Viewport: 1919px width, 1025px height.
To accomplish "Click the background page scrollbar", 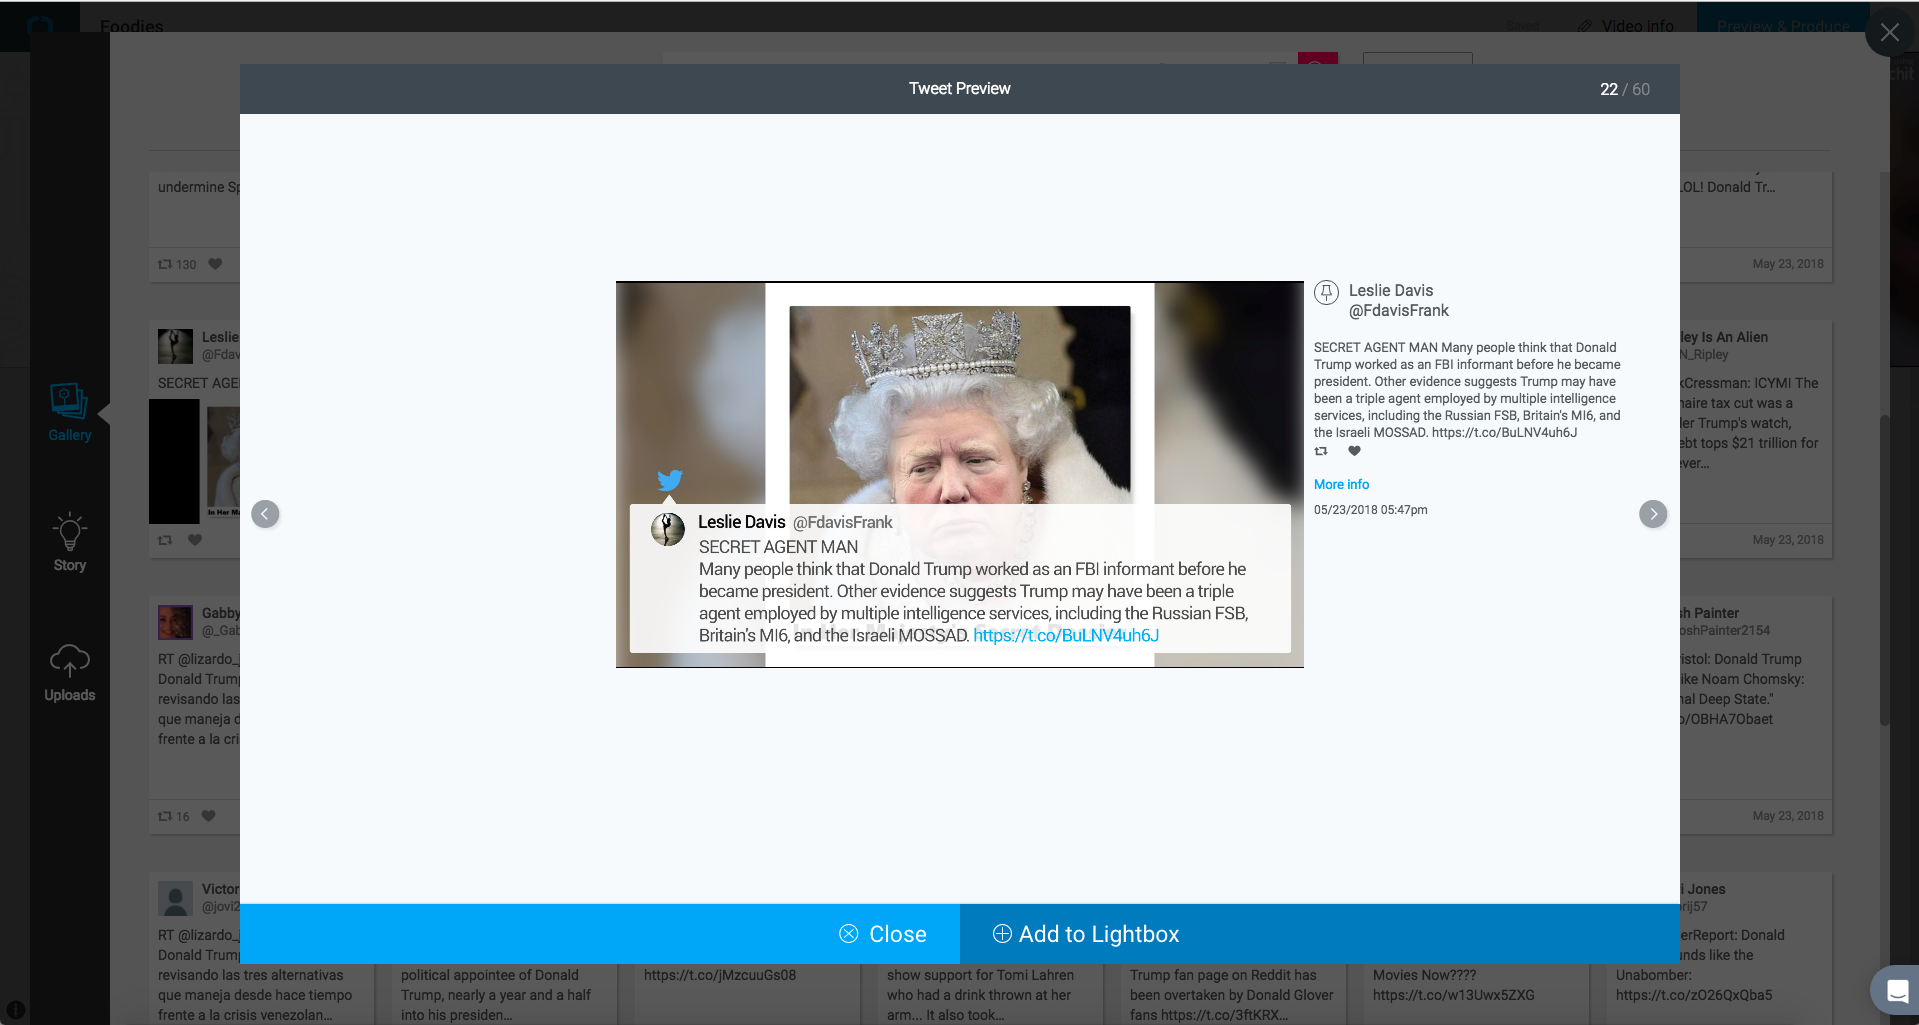I will tap(1884, 570).
